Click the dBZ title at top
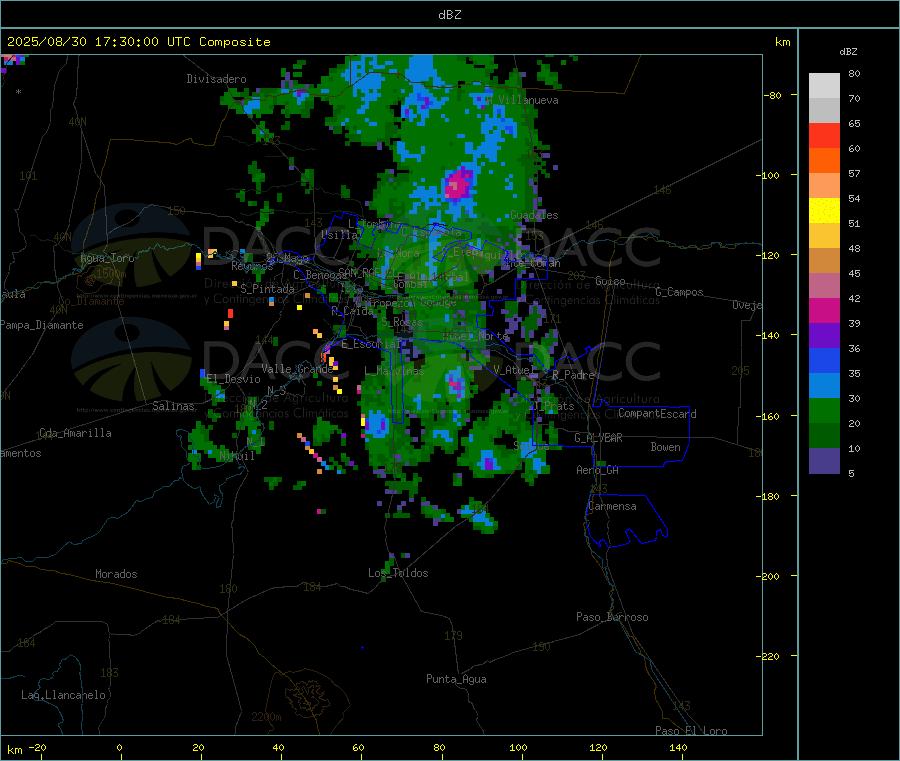Screen dimensions: 900x761 pyautogui.click(x=449, y=15)
